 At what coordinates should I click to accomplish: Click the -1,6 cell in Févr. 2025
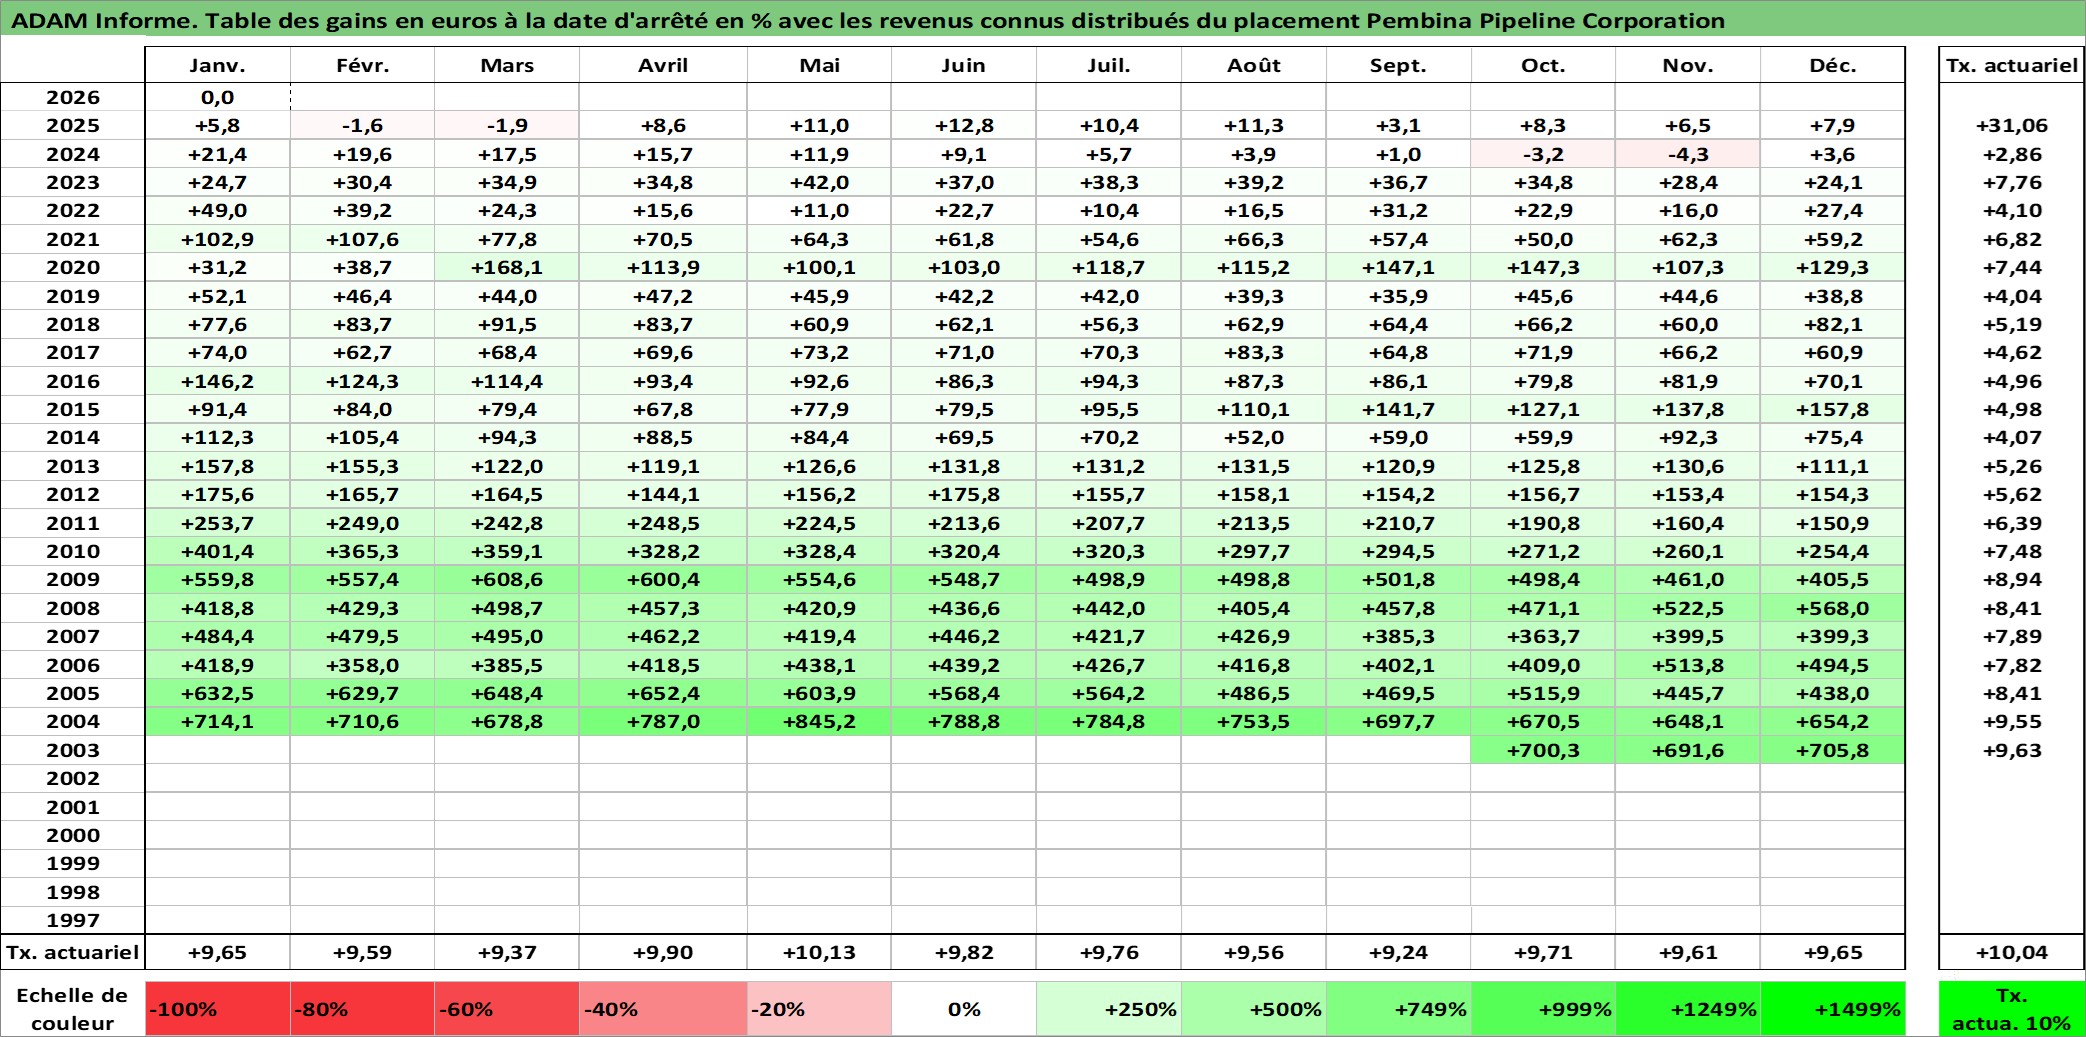tap(362, 125)
